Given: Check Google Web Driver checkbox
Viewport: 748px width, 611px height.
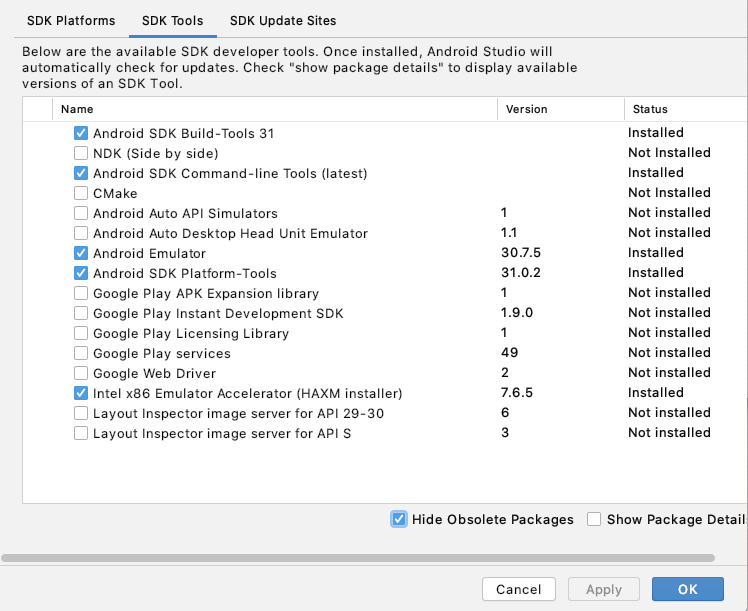Looking at the screenshot, I should click(81, 373).
